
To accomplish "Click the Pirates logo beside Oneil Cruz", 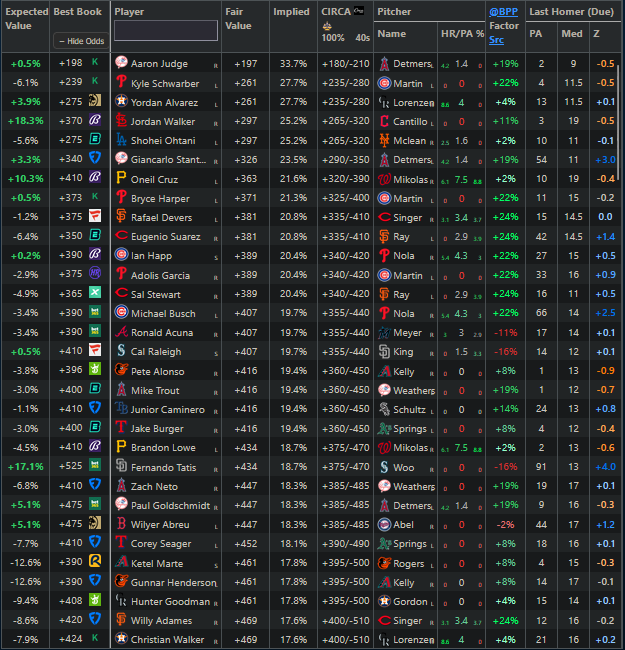I will click(121, 178).
